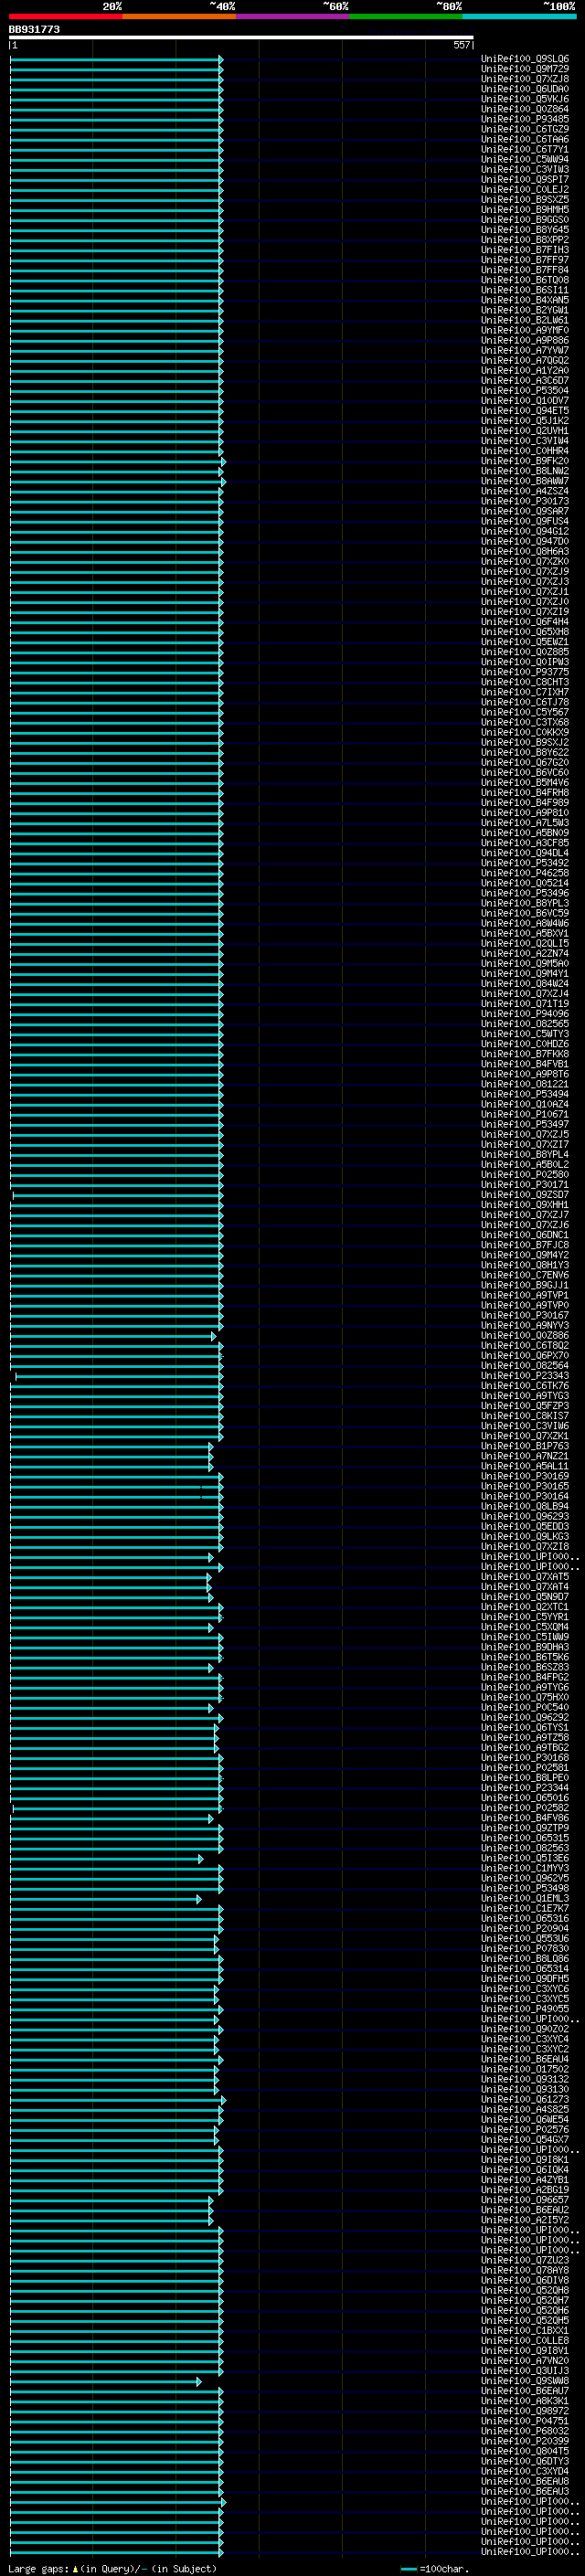Select hit UniRef100_P53496
Image resolution: width=585 pixels, height=2576 pixels.
(x=525, y=893)
